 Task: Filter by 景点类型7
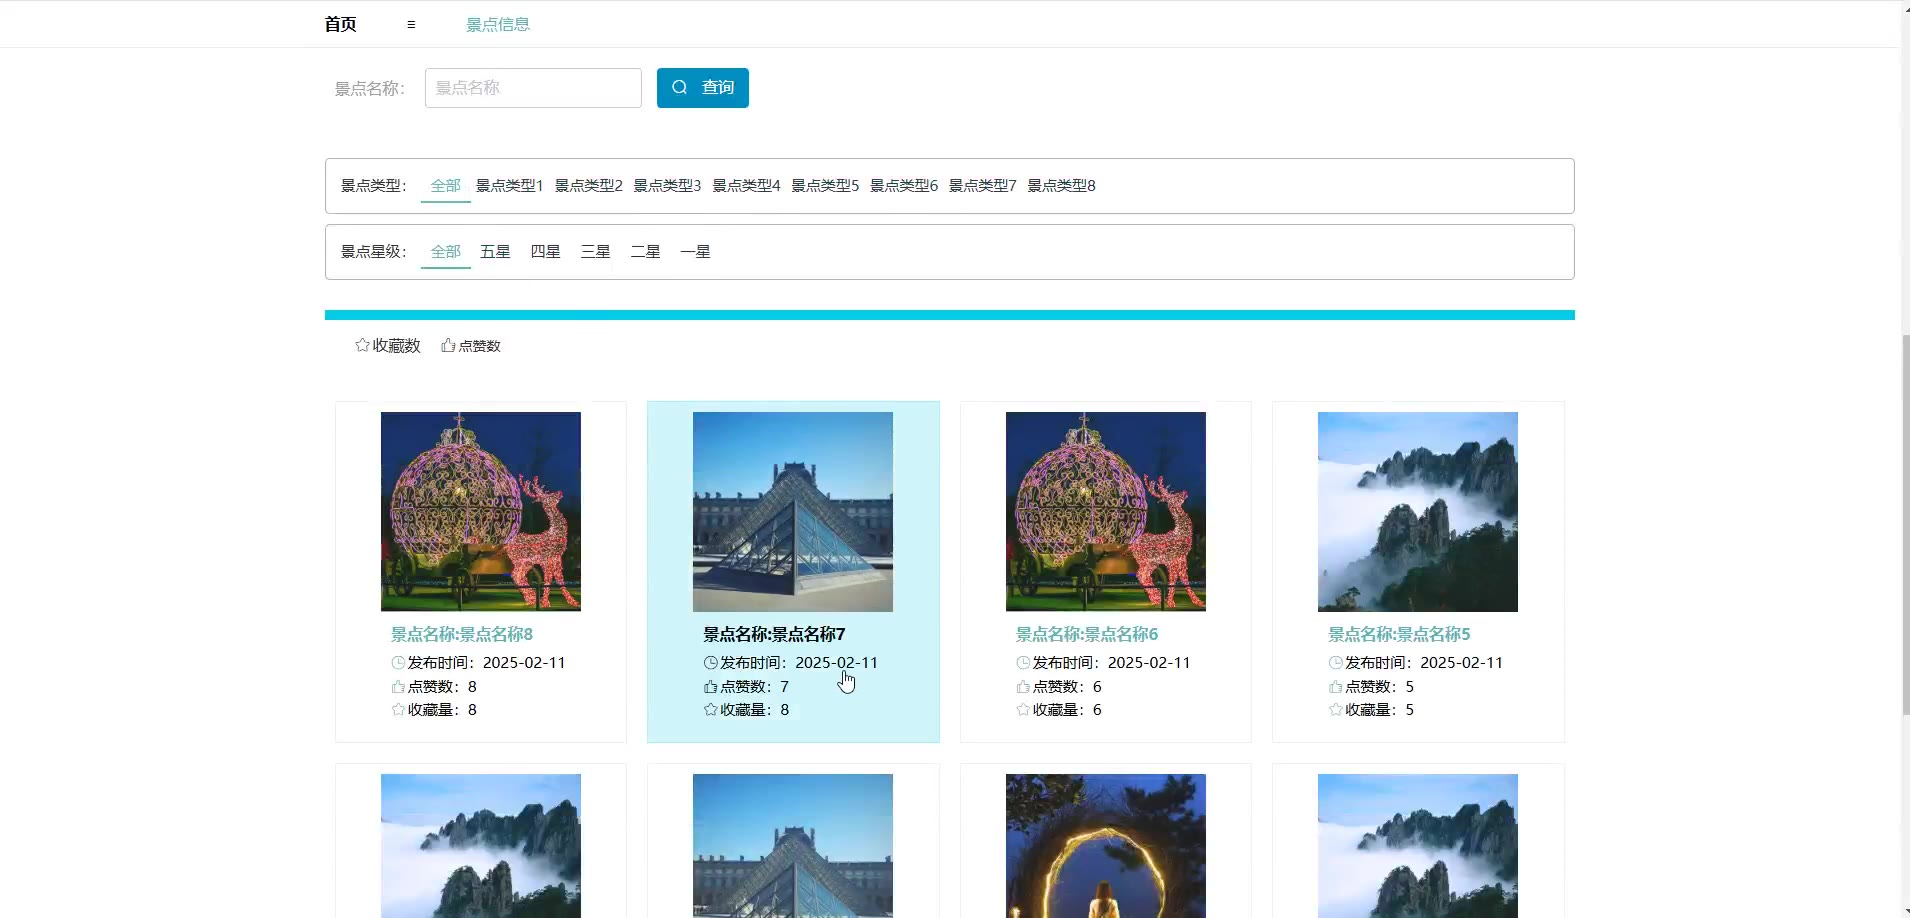[982, 186]
